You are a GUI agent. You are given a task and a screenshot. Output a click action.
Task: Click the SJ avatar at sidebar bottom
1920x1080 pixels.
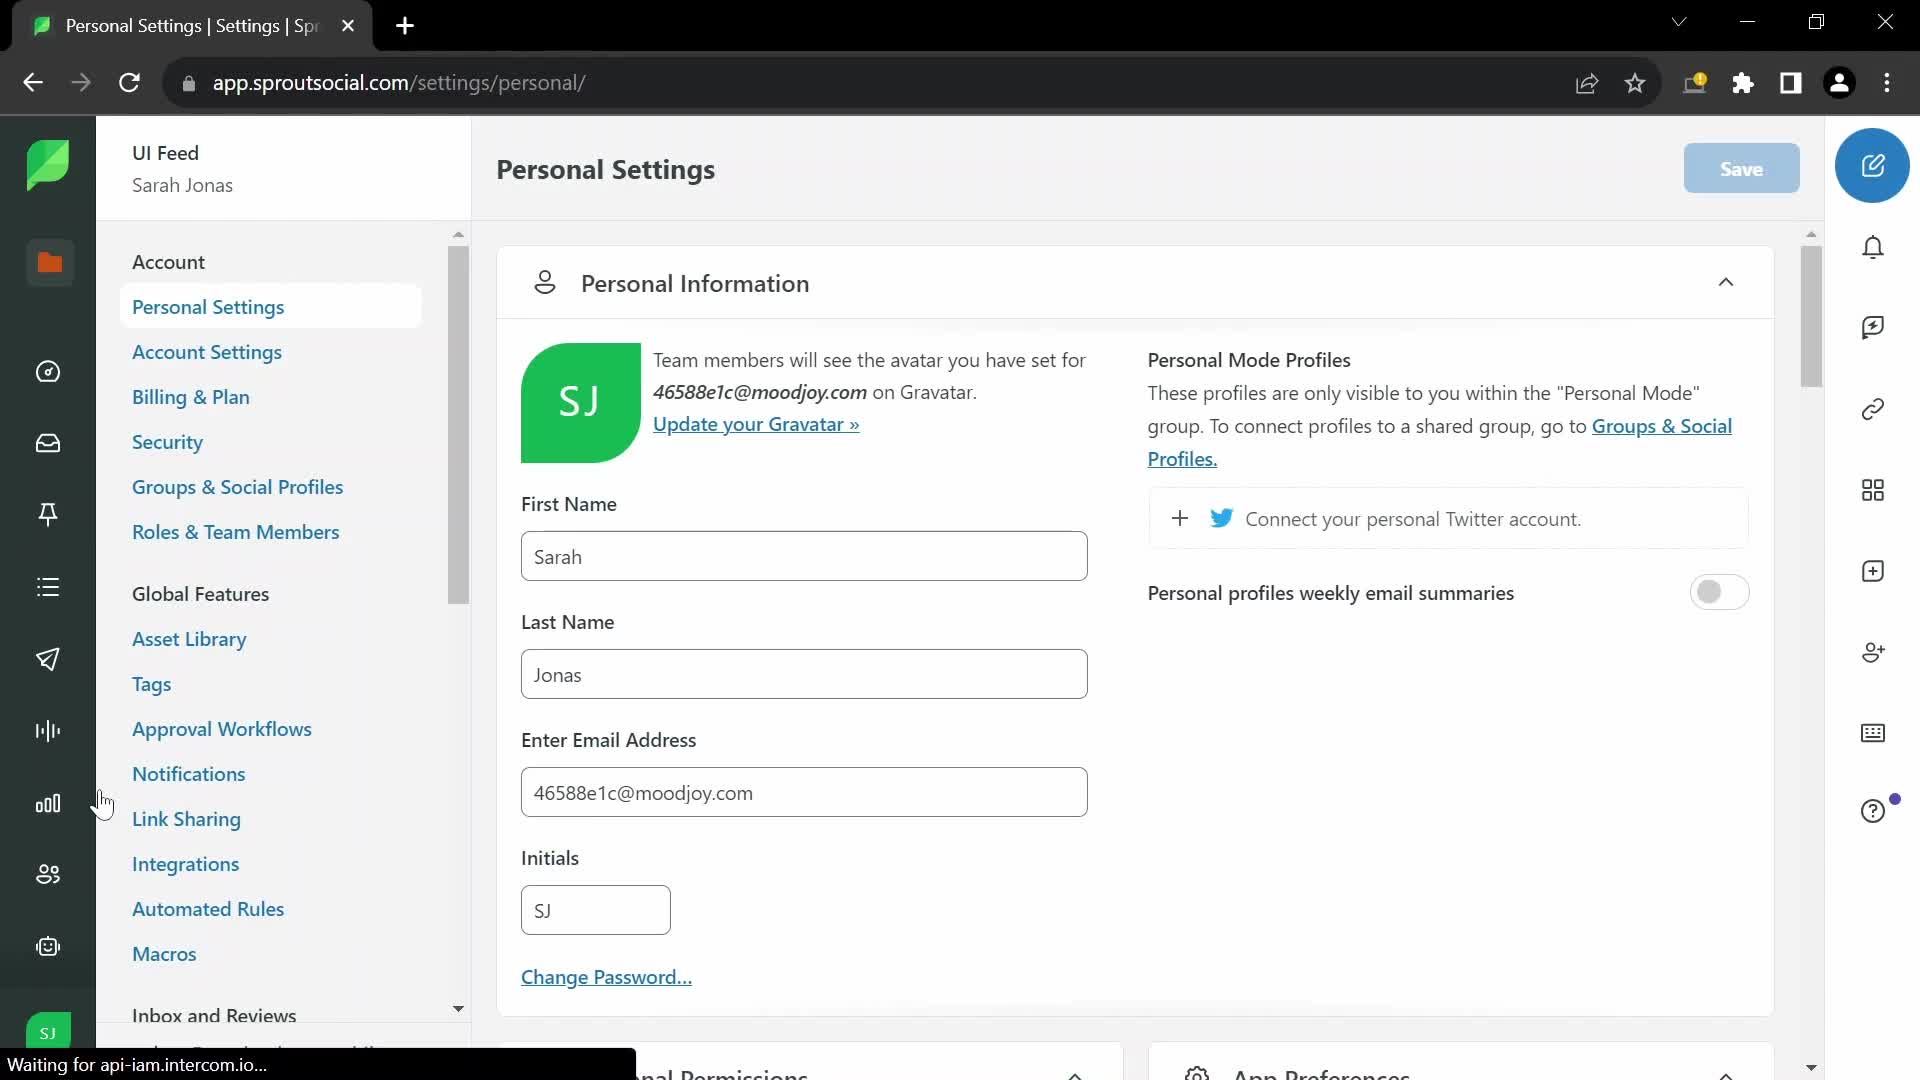(48, 1030)
